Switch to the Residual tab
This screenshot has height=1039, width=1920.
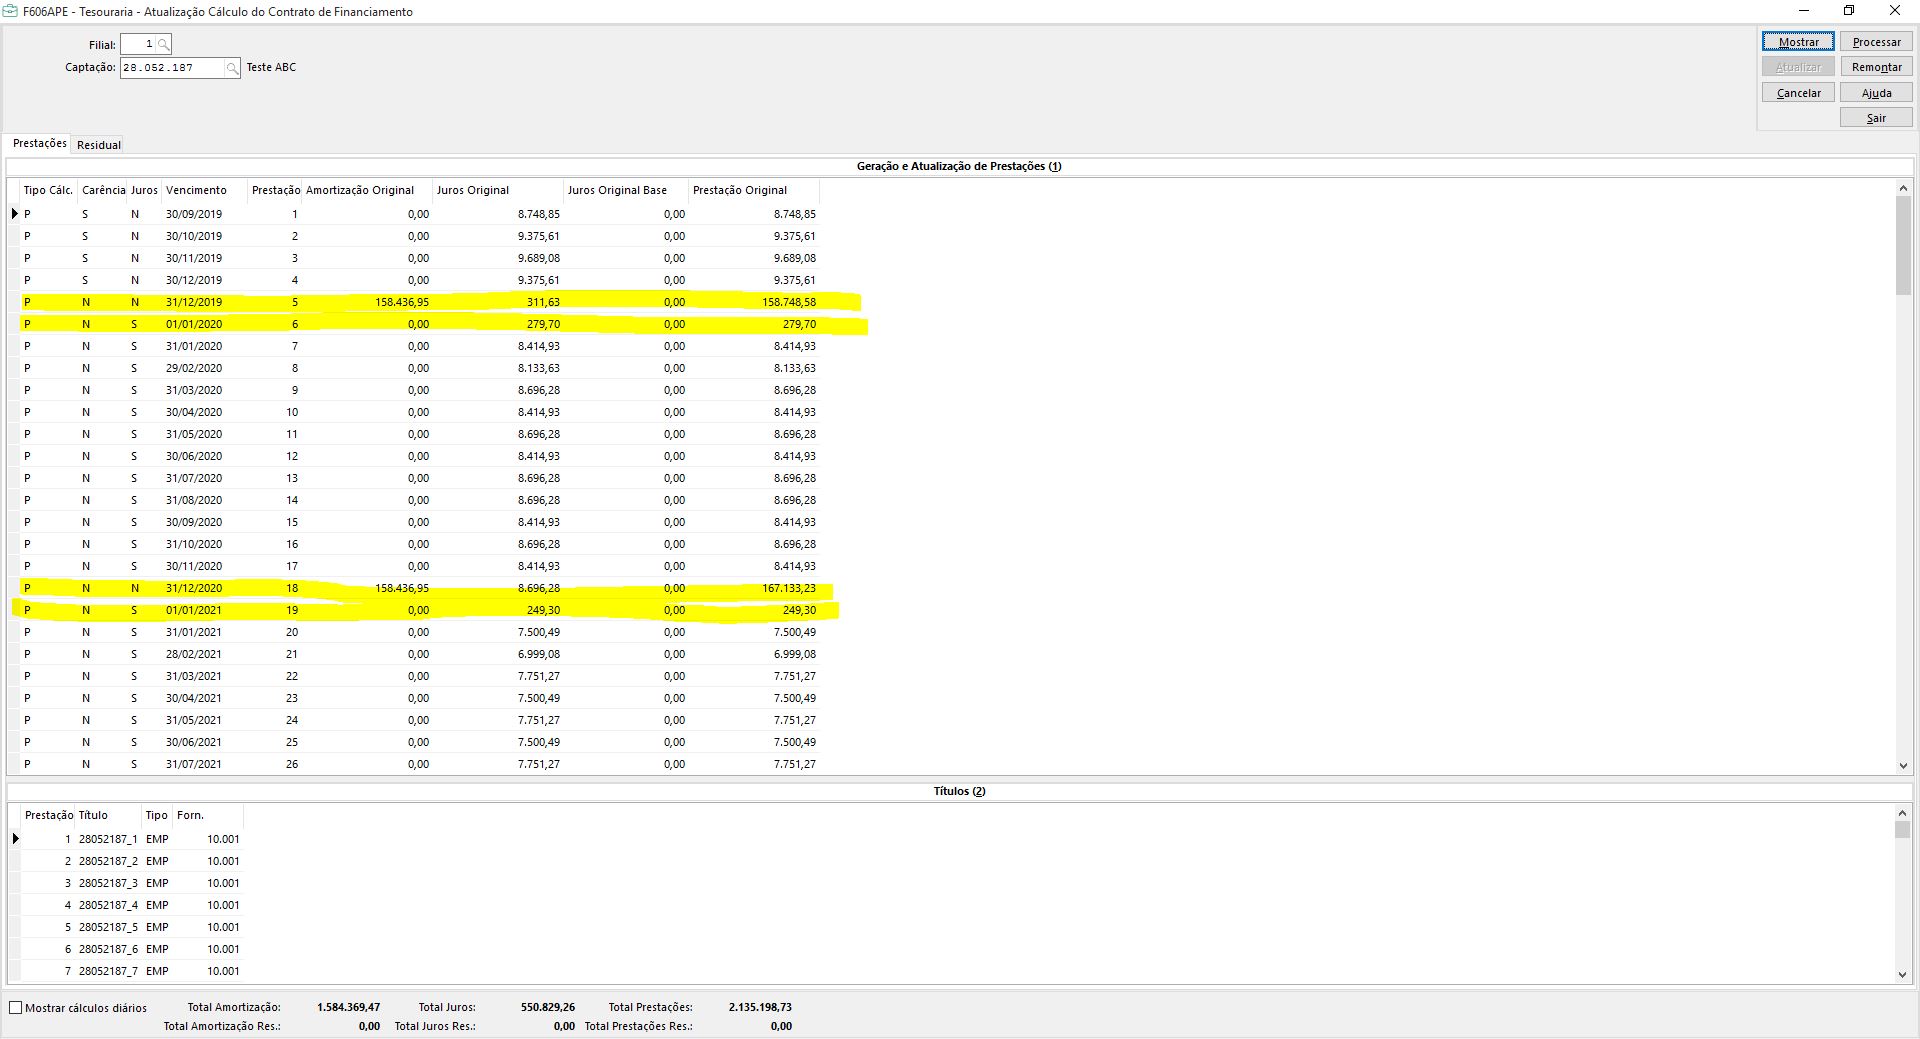coord(99,145)
